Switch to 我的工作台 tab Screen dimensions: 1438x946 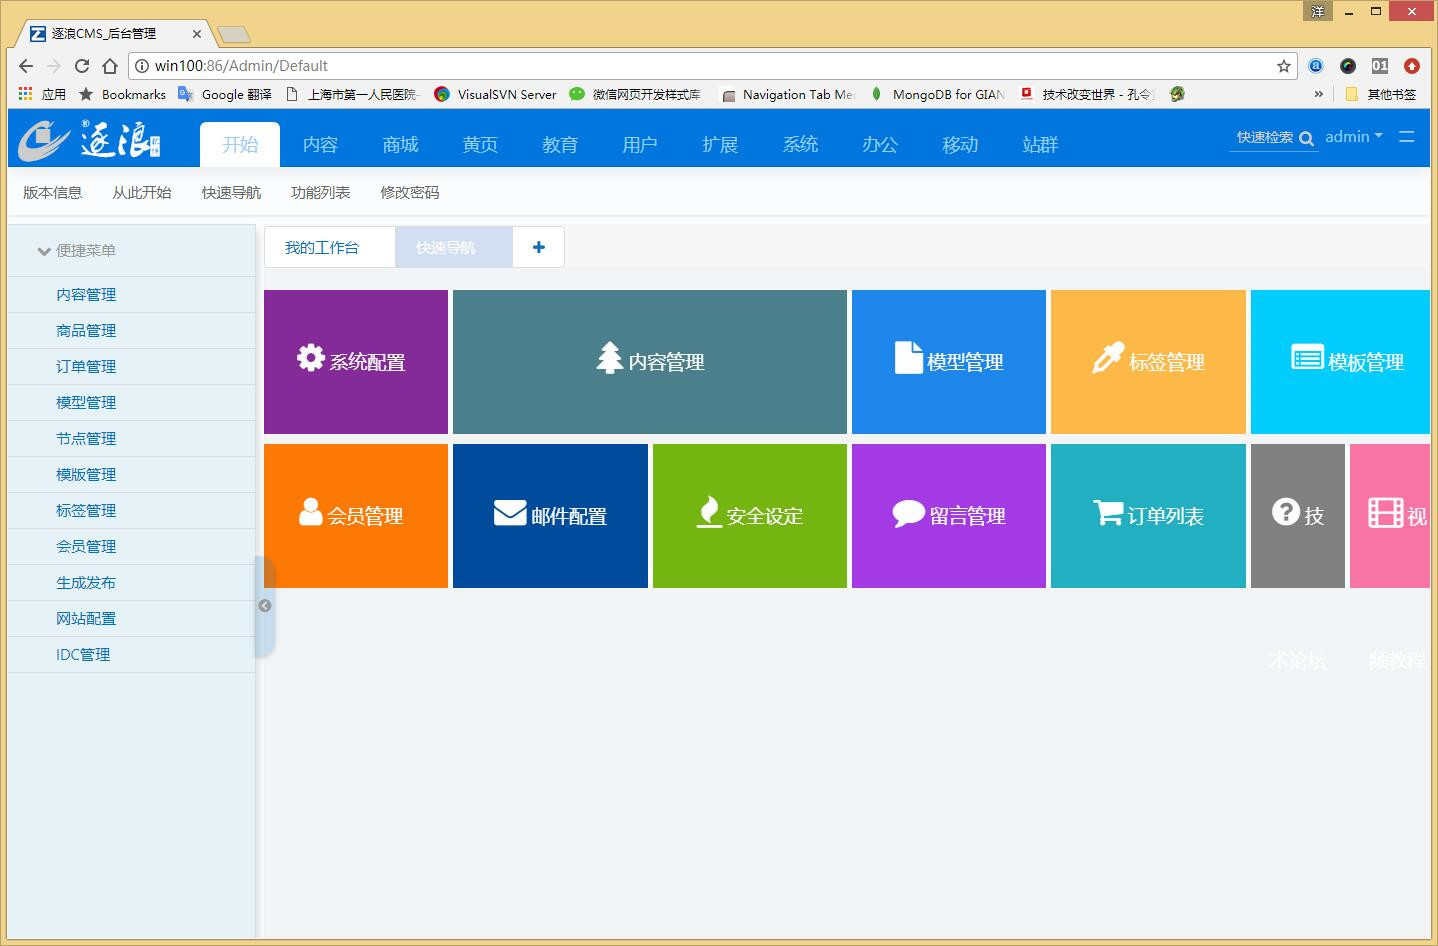tap(330, 247)
